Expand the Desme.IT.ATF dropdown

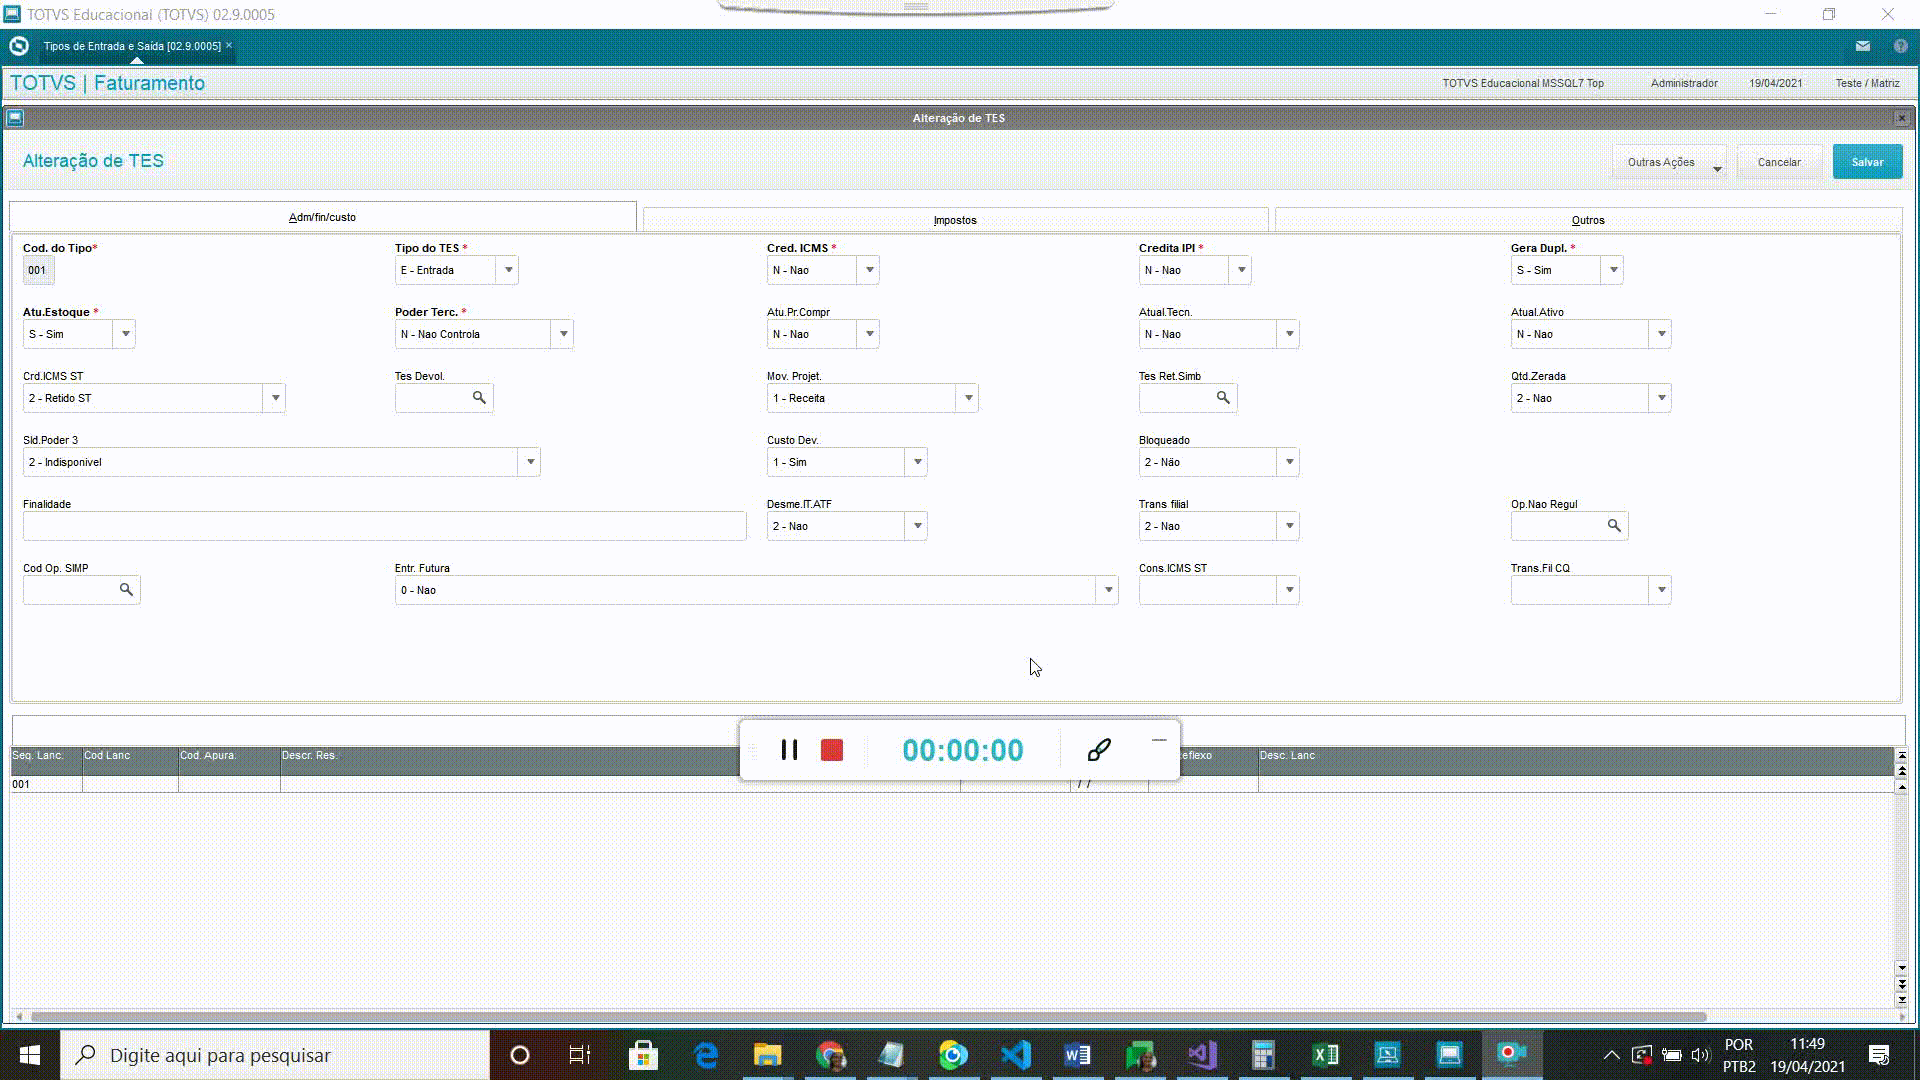(917, 526)
